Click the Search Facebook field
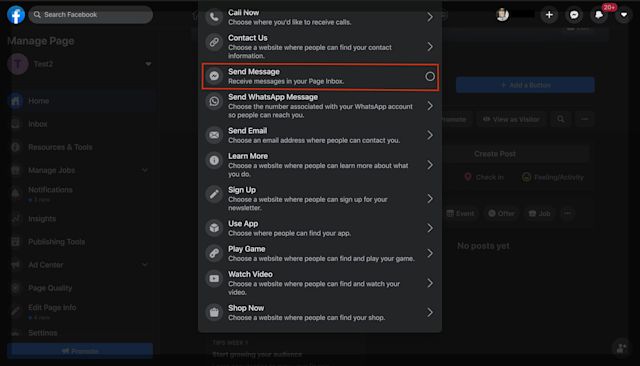This screenshot has height=366, width=640. (x=91, y=15)
